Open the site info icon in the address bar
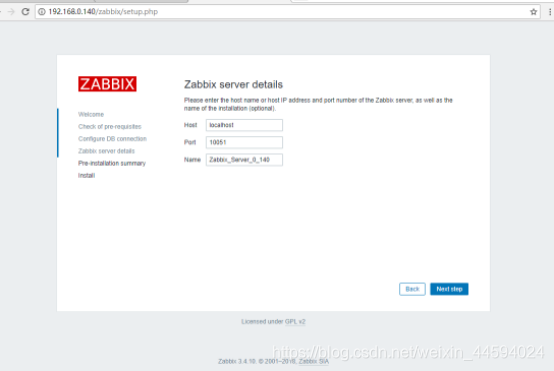The height and width of the screenshot is (371, 554). 42,12
